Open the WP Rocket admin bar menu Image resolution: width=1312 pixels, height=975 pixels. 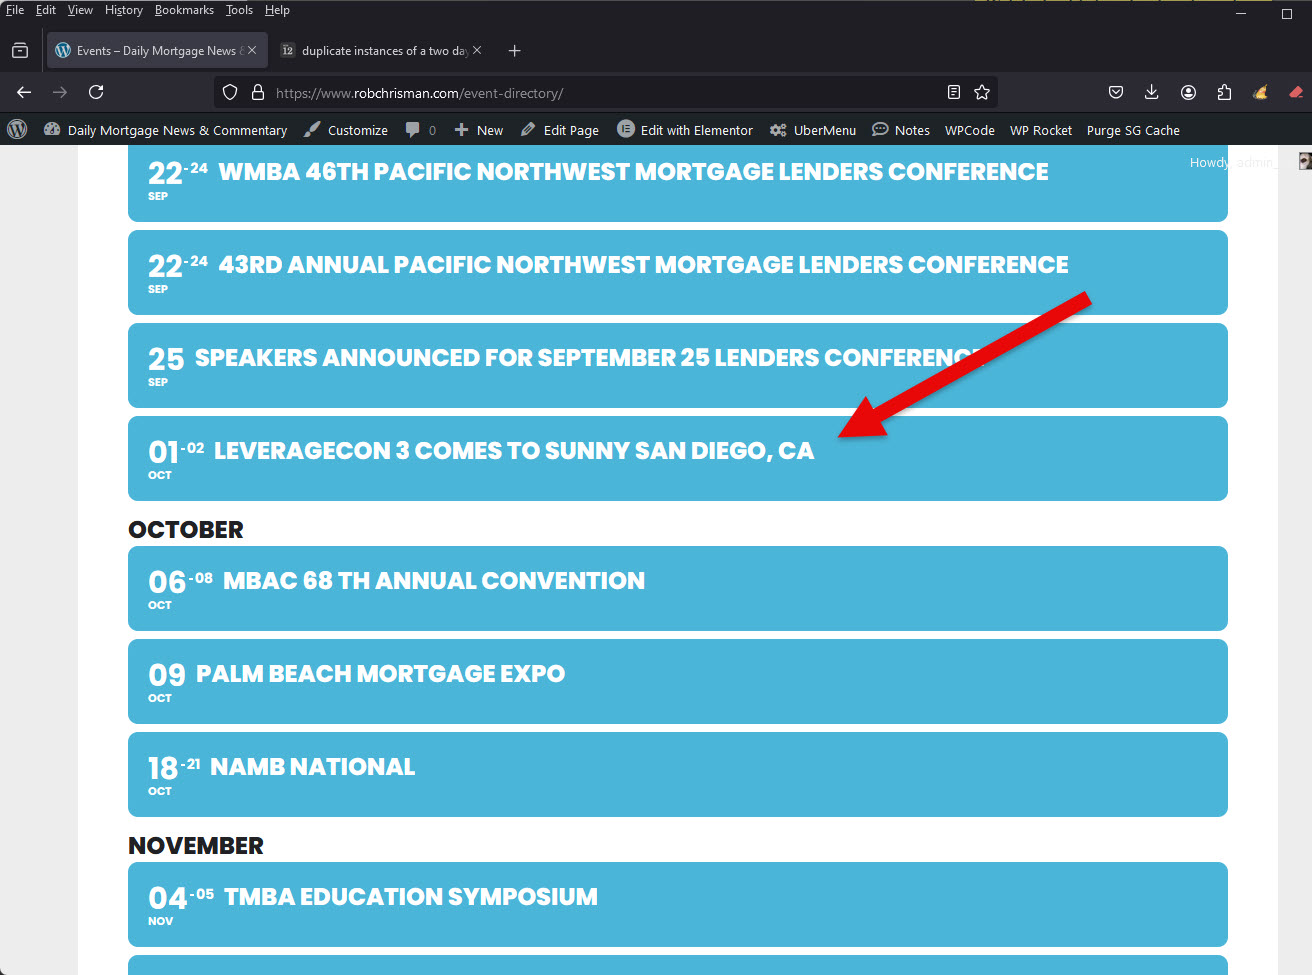[1041, 130]
